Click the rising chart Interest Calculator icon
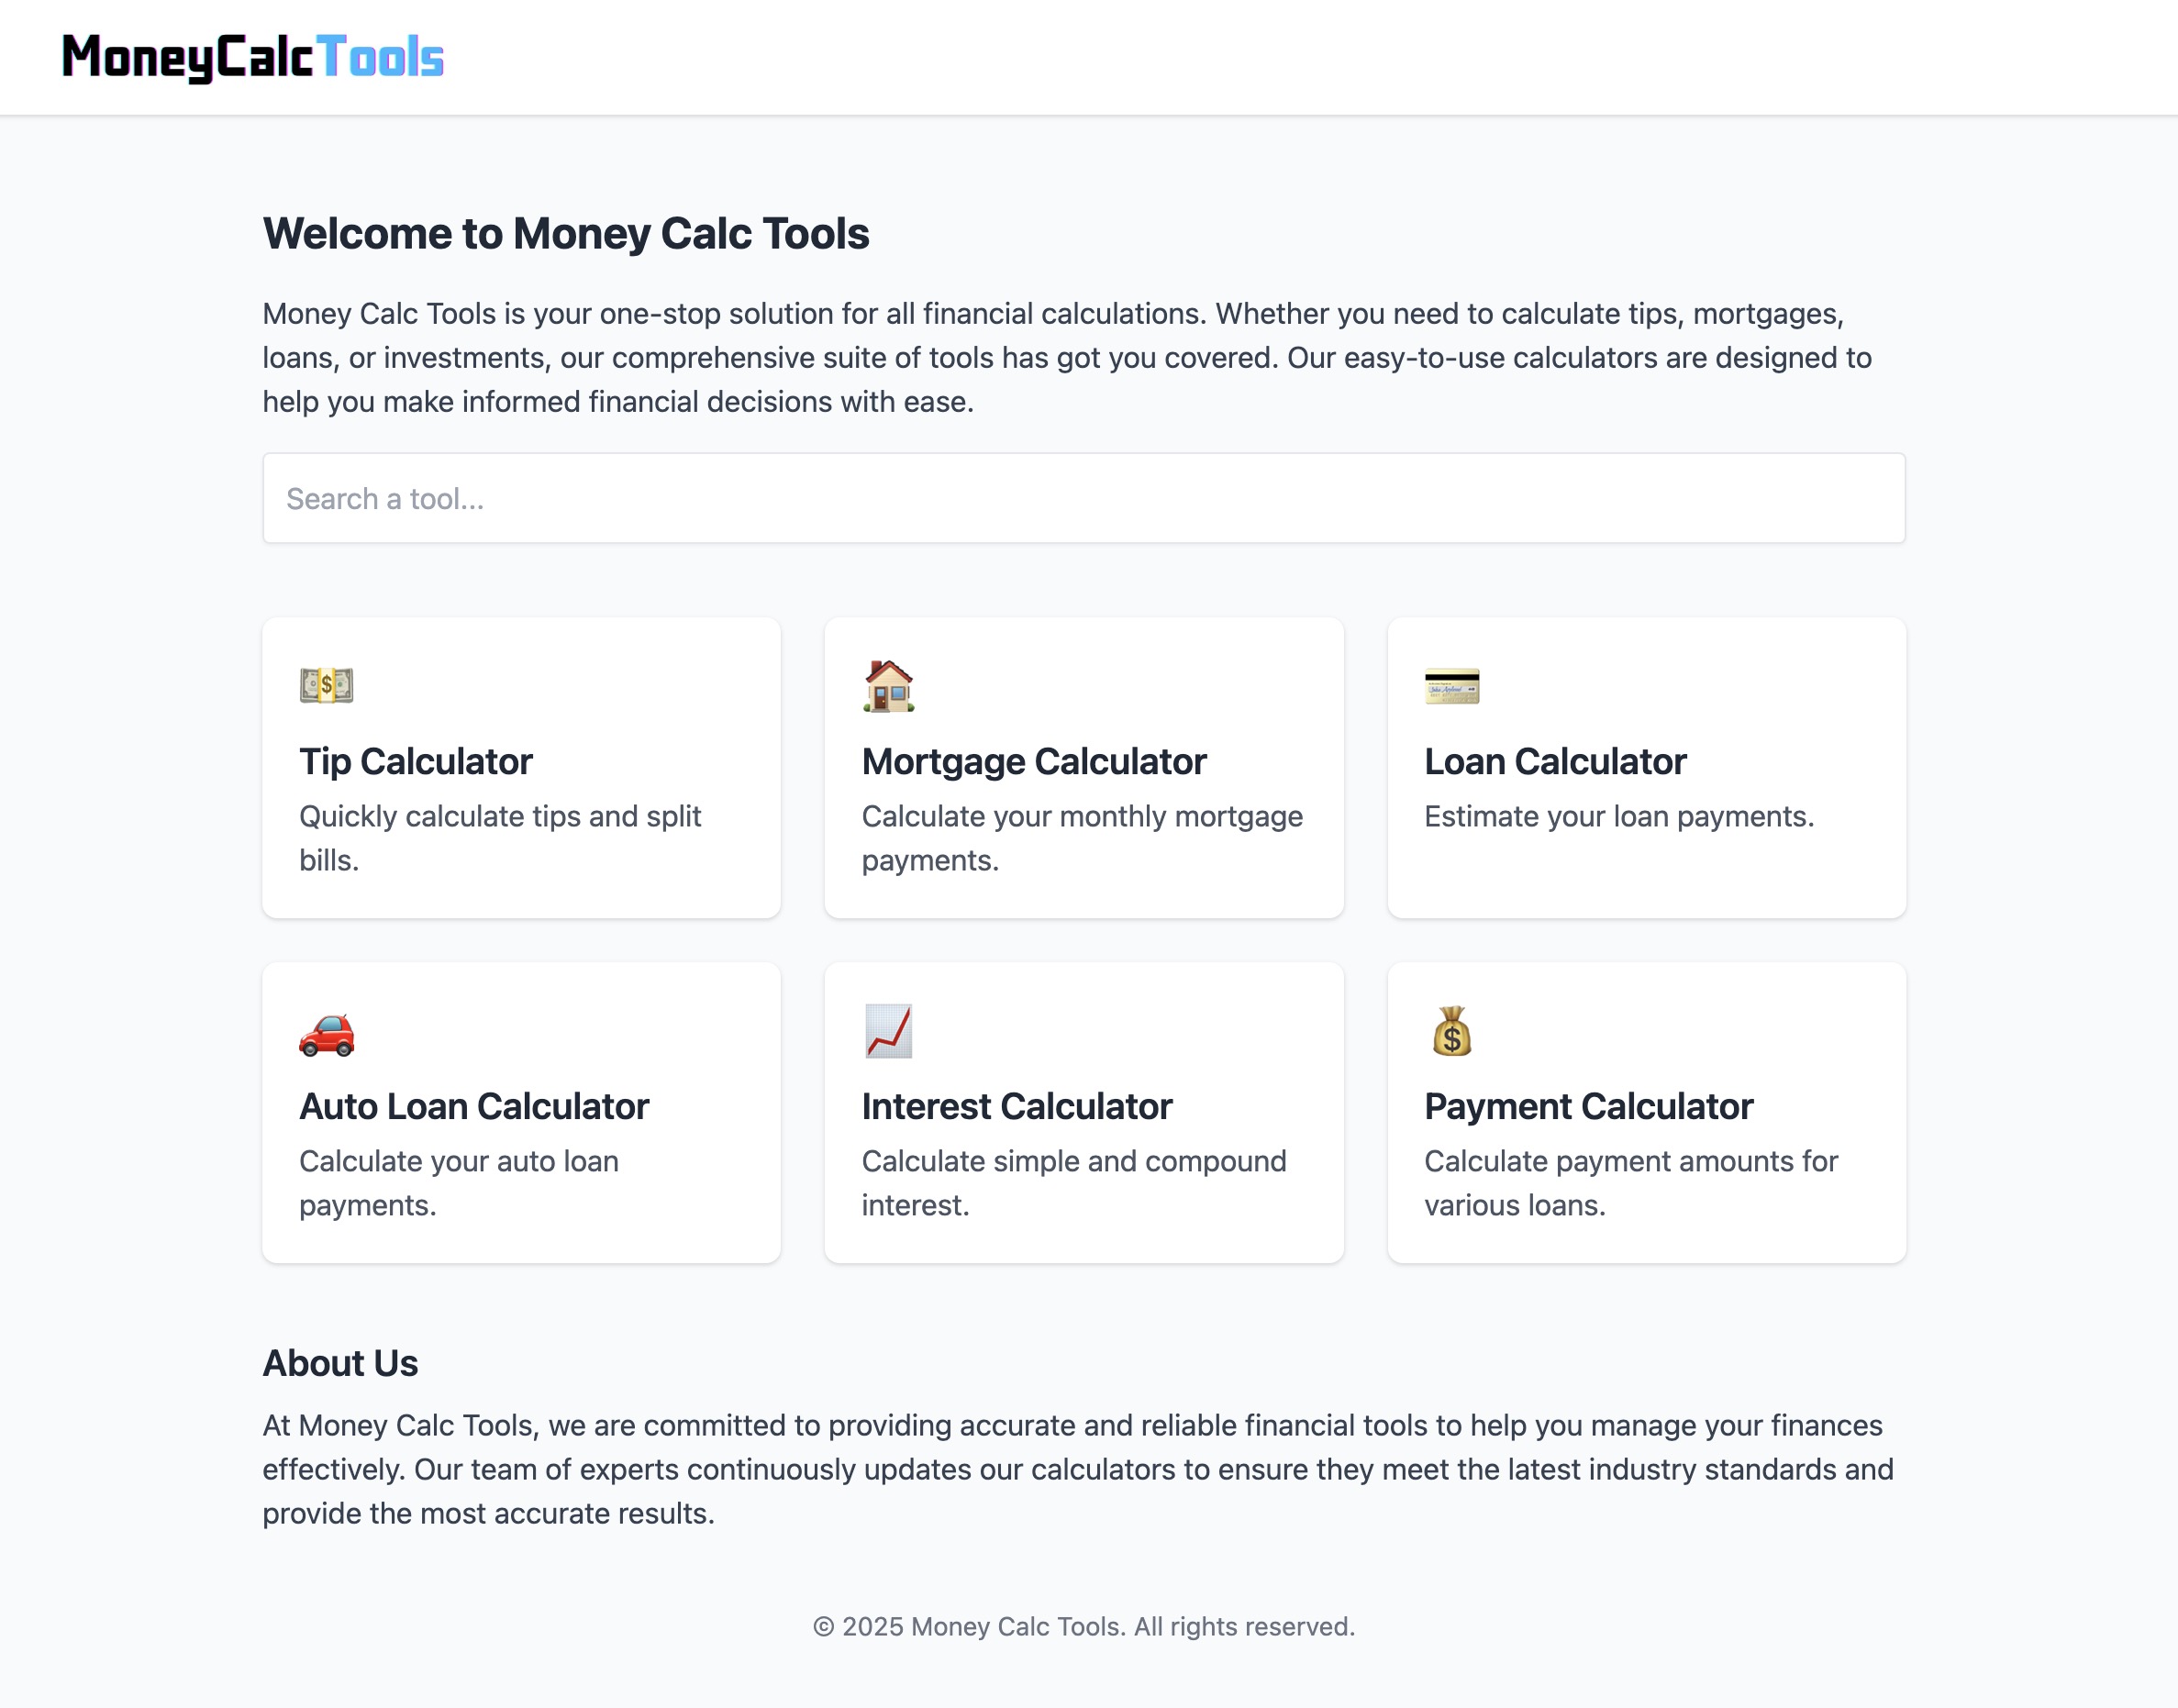The width and height of the screenshot is (2178, 1708). 889,1031
